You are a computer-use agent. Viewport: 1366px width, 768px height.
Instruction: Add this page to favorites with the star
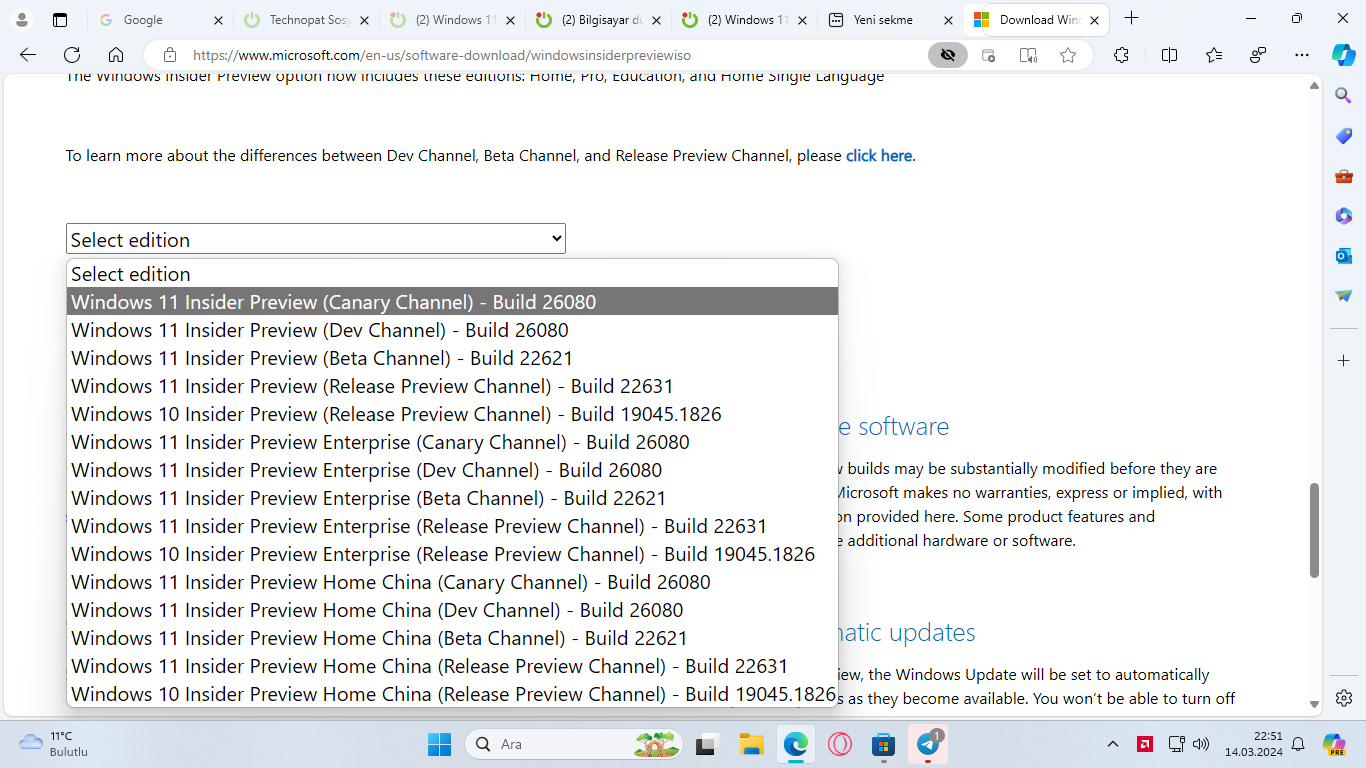click(x=1068, y=55)
